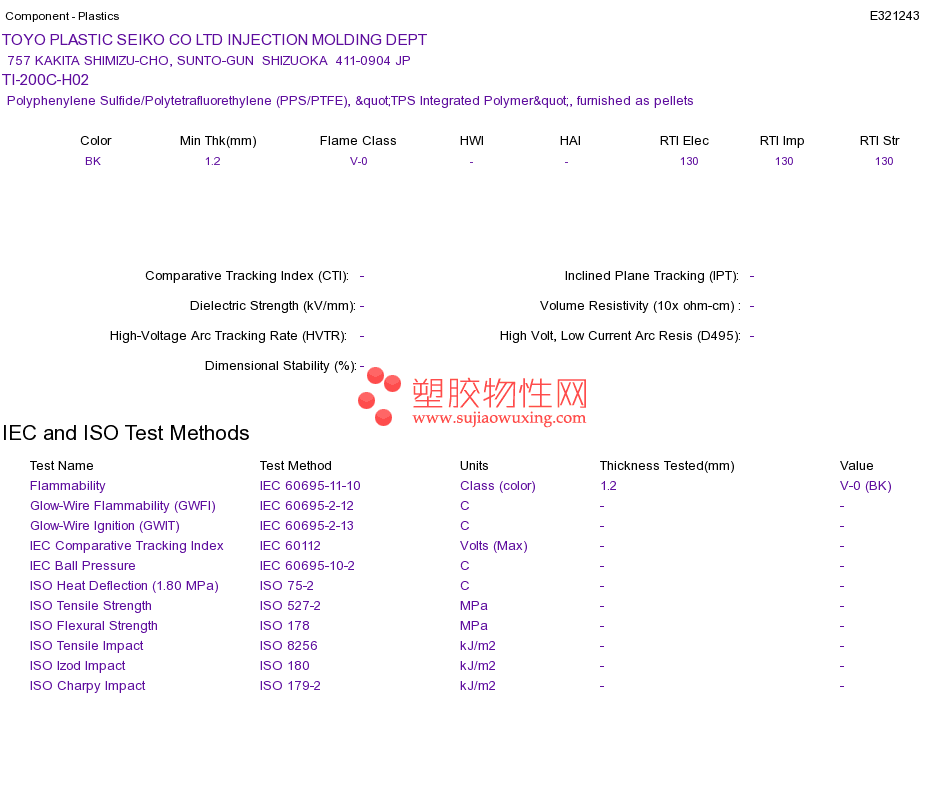Click the BK color value
The image size is (950, 800).
[93, 161]
